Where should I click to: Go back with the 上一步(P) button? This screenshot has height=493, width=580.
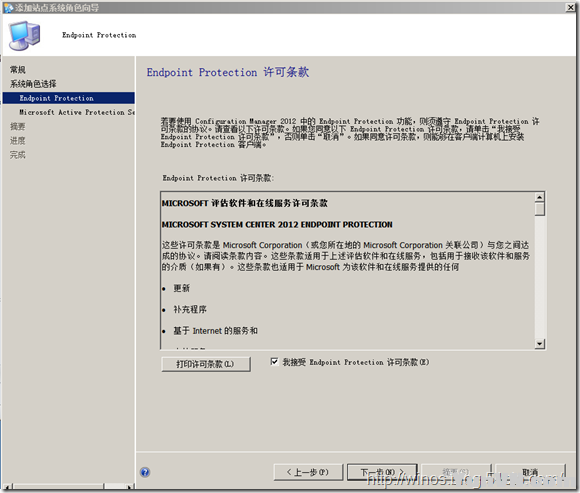[x=308, y=472]
